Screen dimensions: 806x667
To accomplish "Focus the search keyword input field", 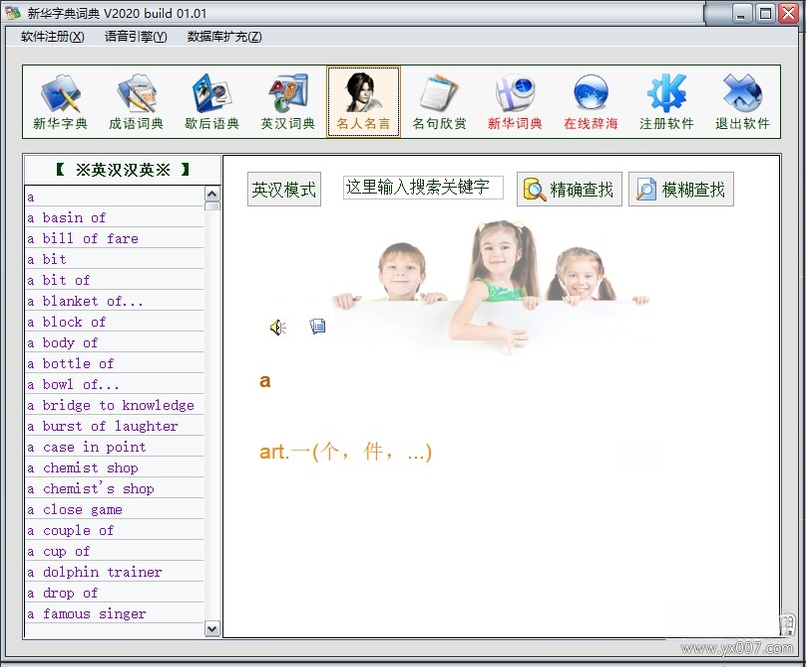I will click(423, 187).
